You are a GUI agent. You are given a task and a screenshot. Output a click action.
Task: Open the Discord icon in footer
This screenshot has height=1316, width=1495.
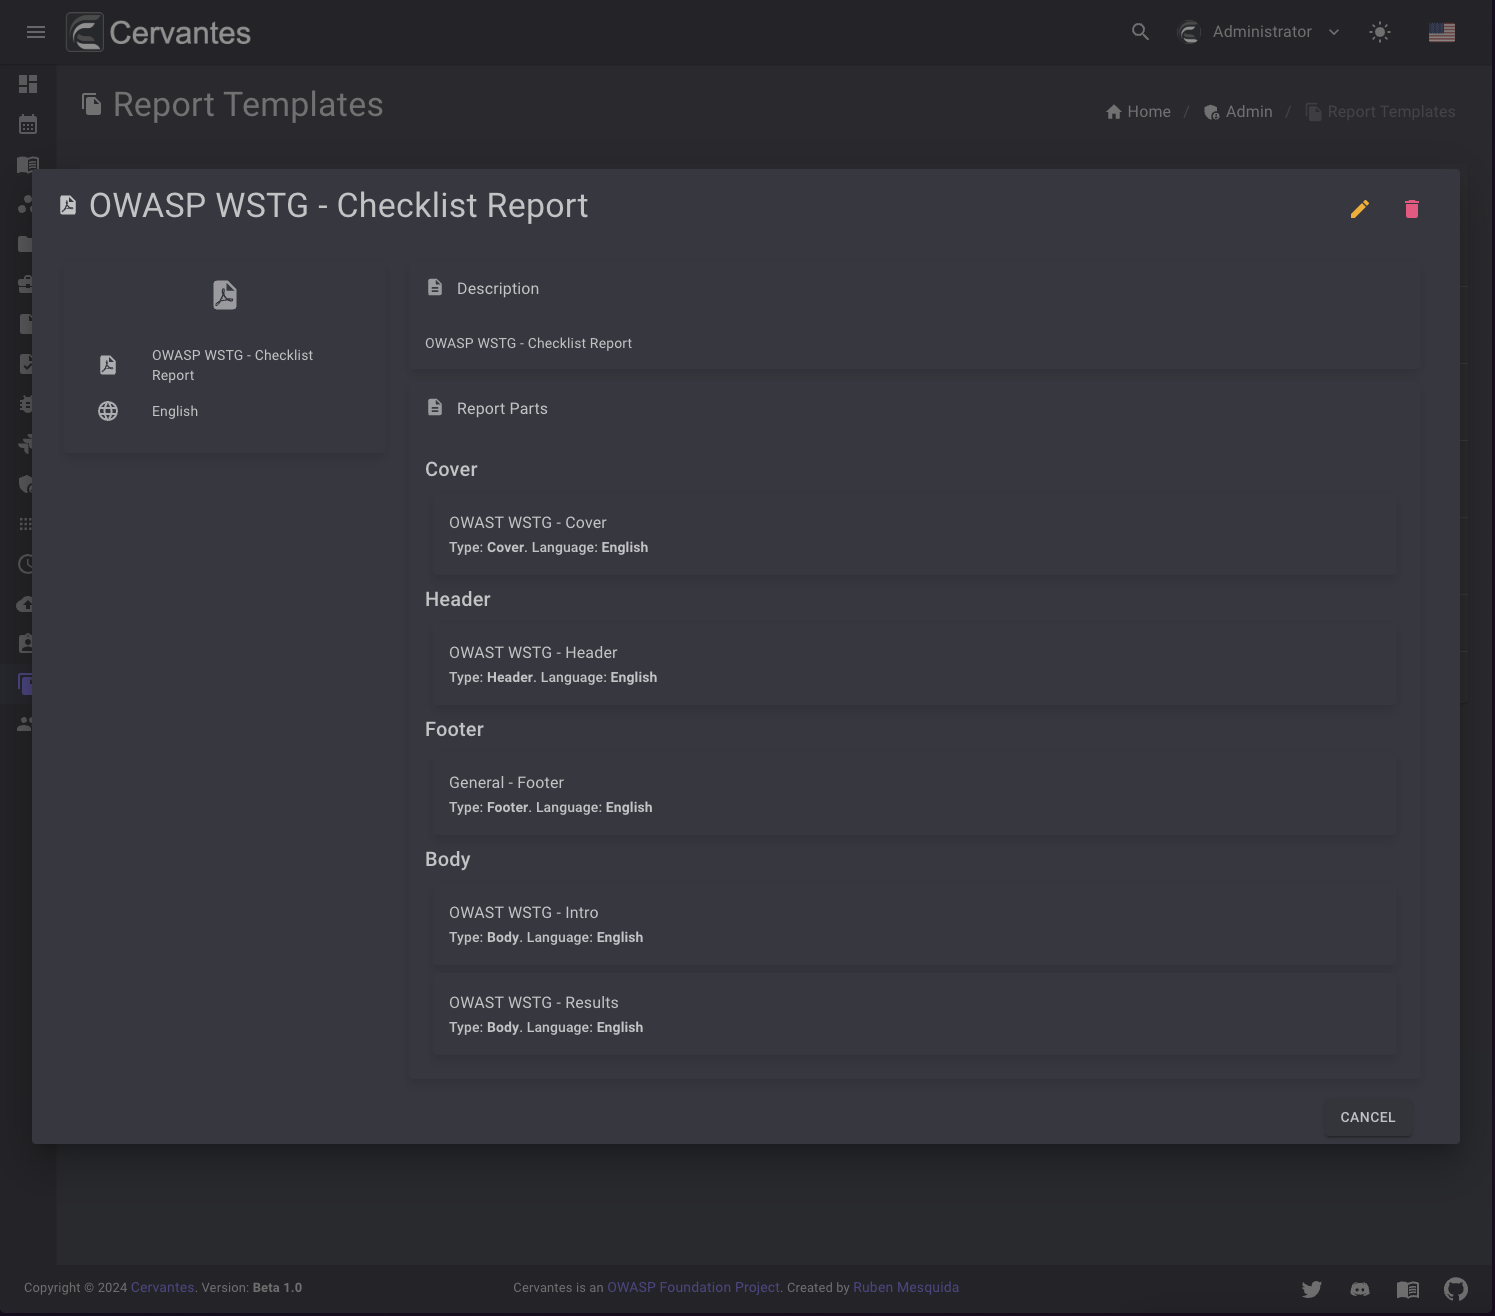pos(1360,1290)
